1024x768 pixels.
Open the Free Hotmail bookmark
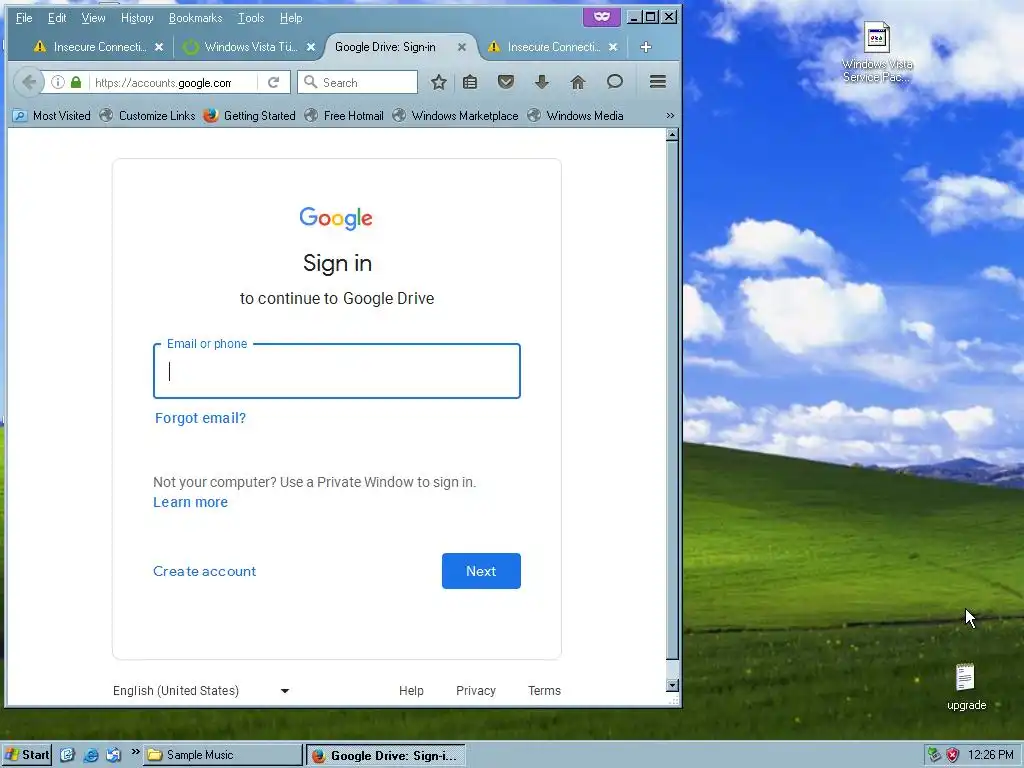[x=344, y=116]
